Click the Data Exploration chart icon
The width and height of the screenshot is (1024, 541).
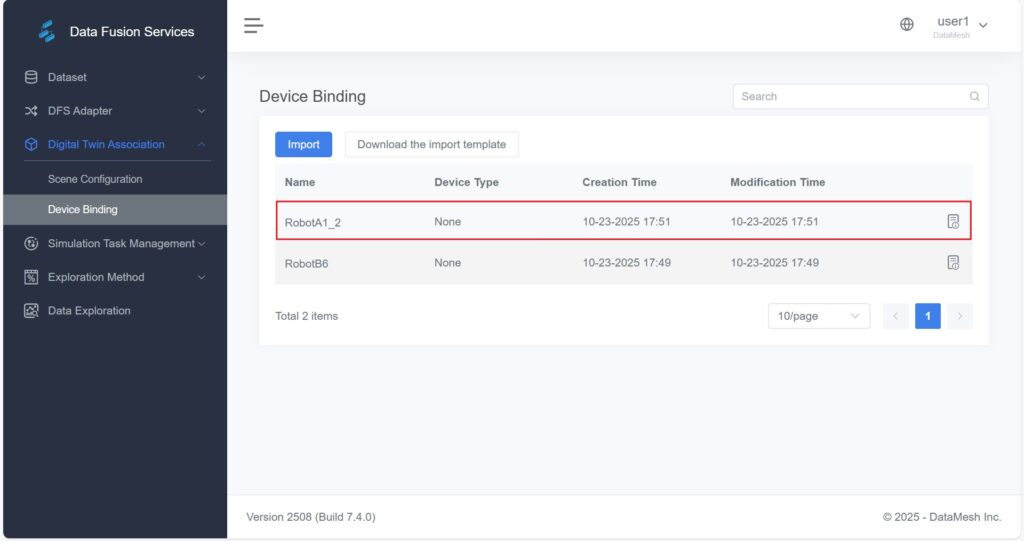coord(31,311)
